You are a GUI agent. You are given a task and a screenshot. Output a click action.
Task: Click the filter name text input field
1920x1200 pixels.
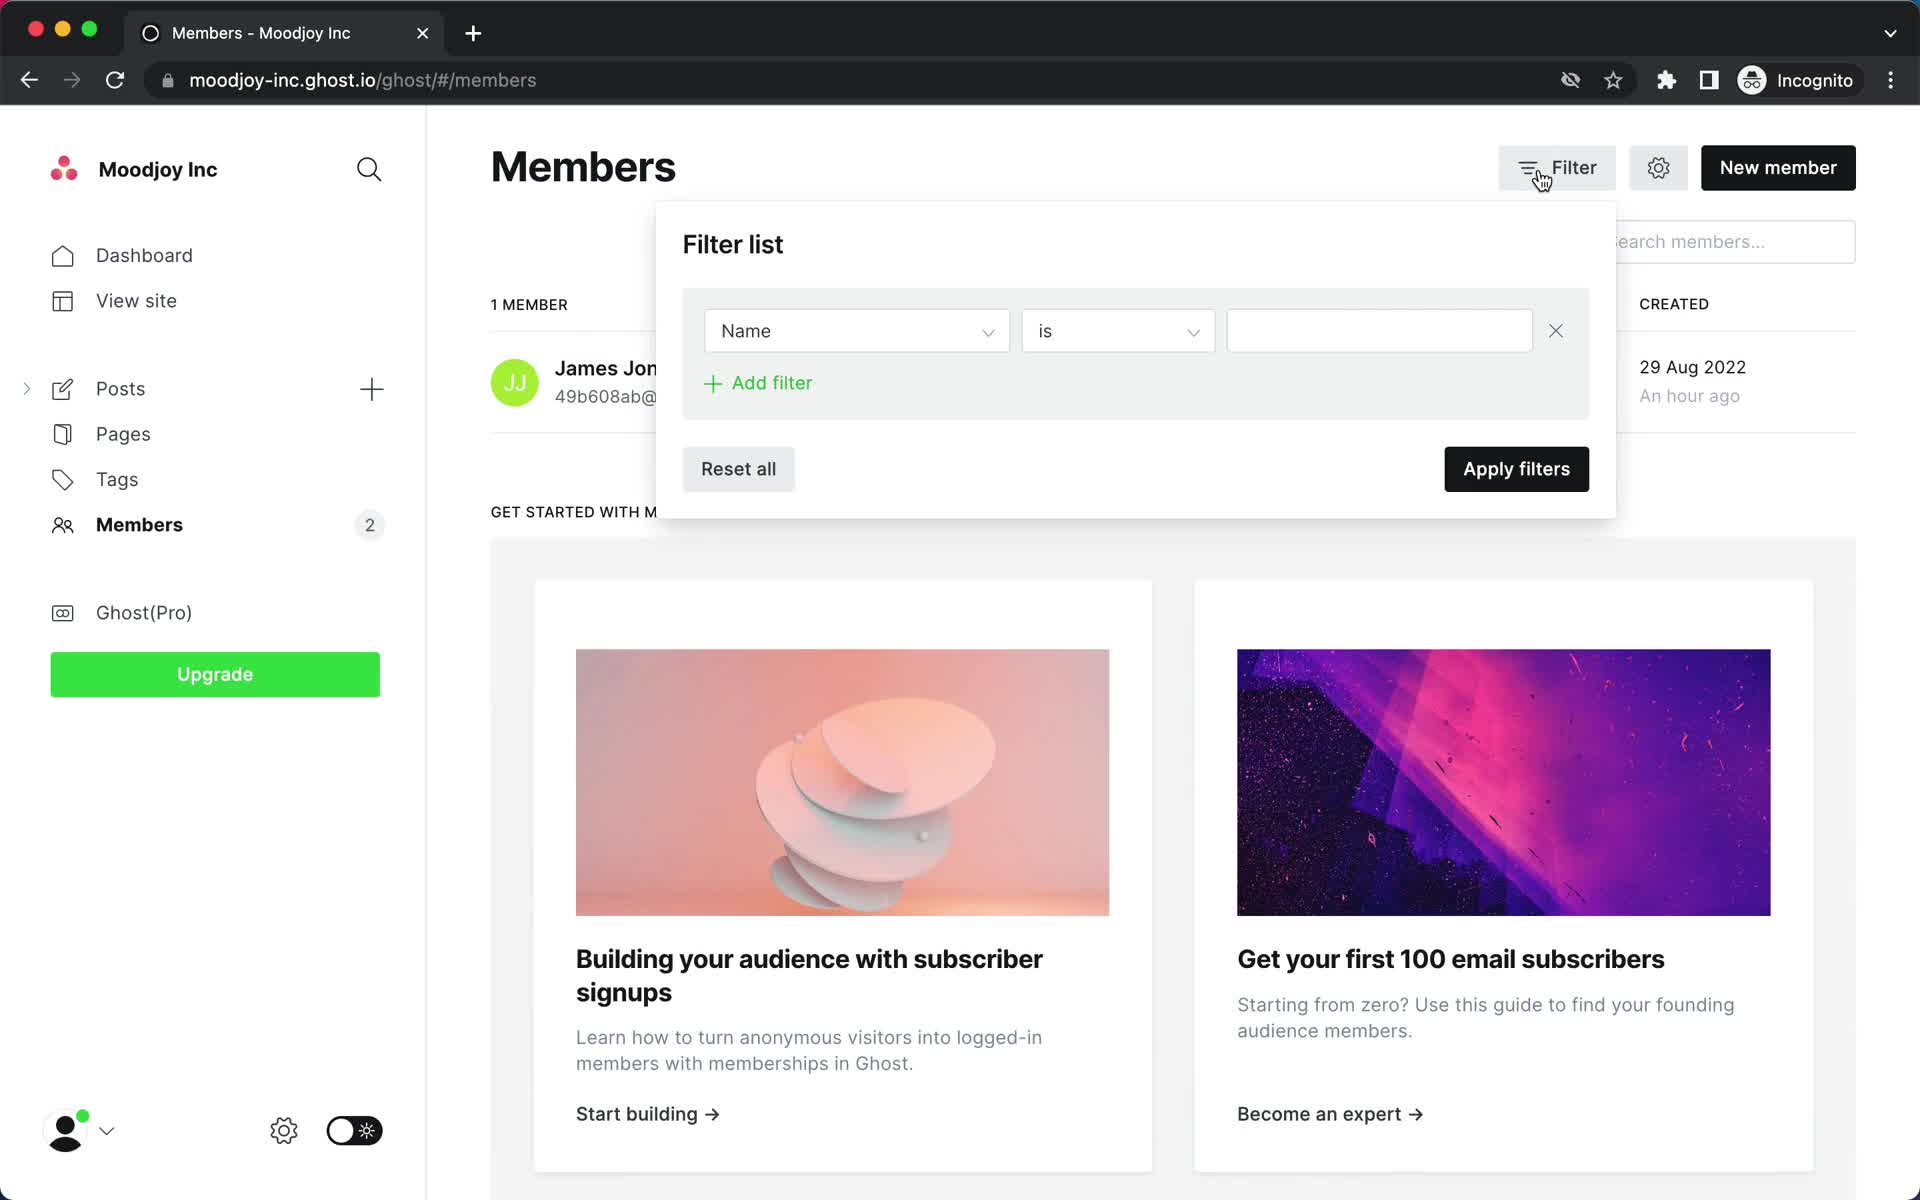(1380, 330)
